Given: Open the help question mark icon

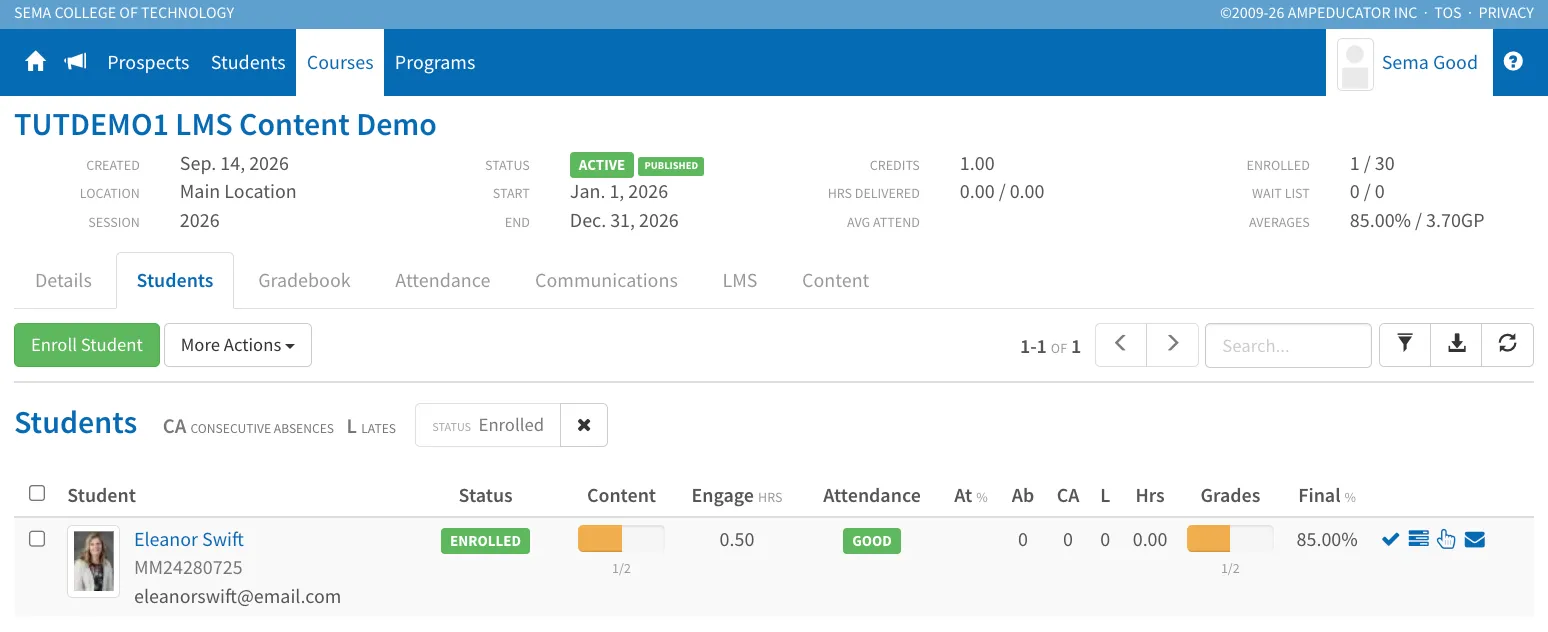Looking at the screenshot, I should coord(1513,62).
